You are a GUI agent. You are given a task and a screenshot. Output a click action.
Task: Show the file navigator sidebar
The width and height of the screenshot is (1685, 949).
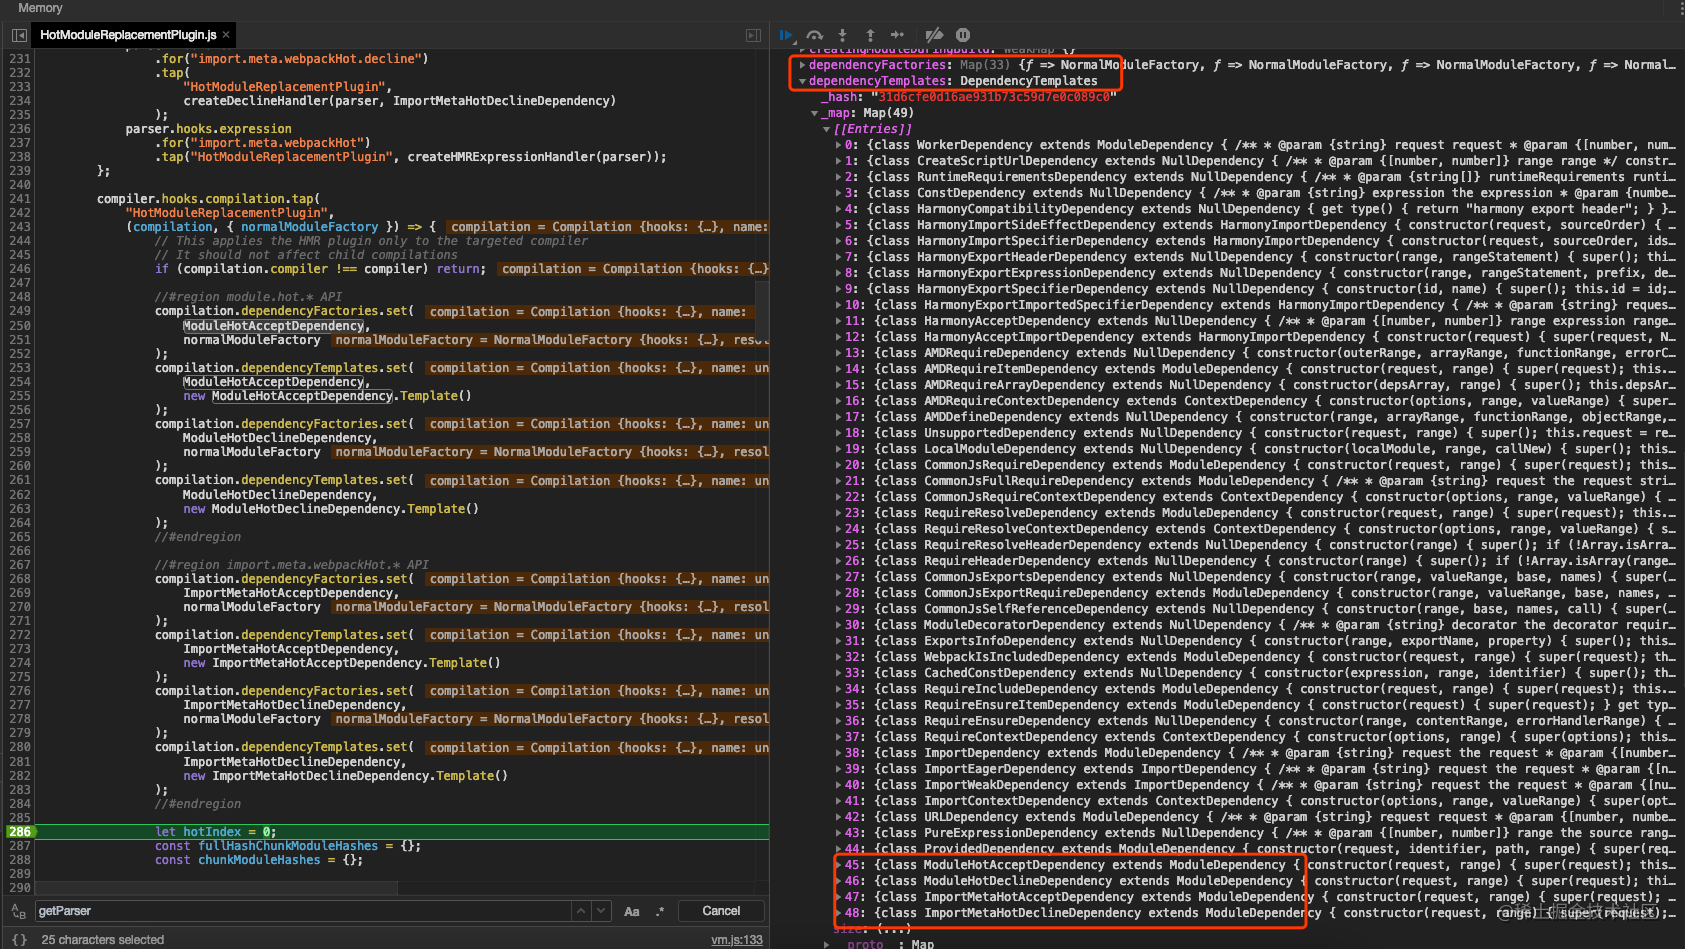coord(19,35)
